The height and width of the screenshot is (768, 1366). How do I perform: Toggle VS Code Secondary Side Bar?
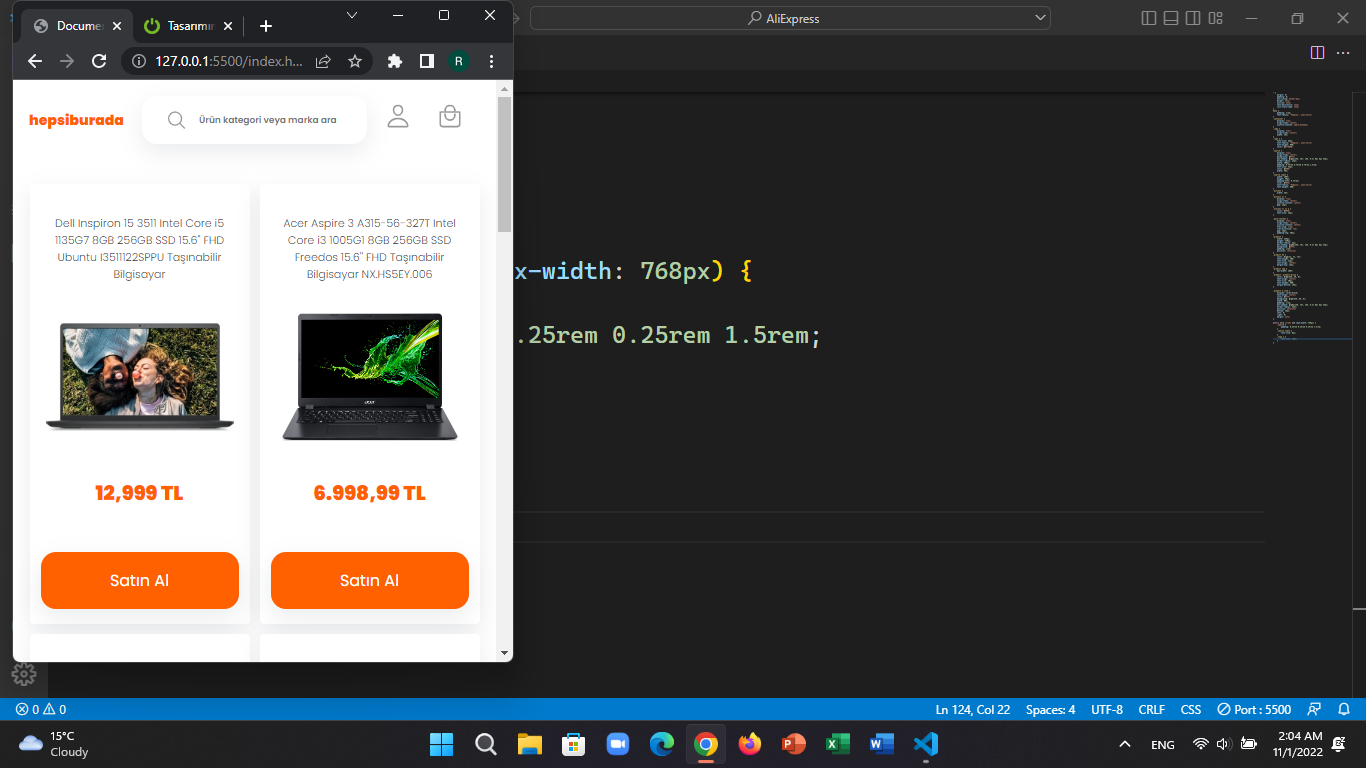(x=1193, y=18)
